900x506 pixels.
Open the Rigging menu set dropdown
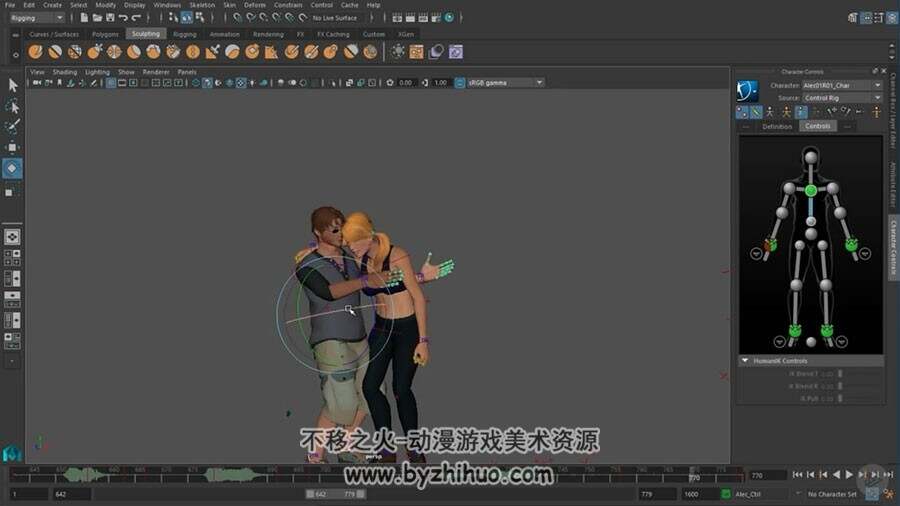[x=37, y=18]
